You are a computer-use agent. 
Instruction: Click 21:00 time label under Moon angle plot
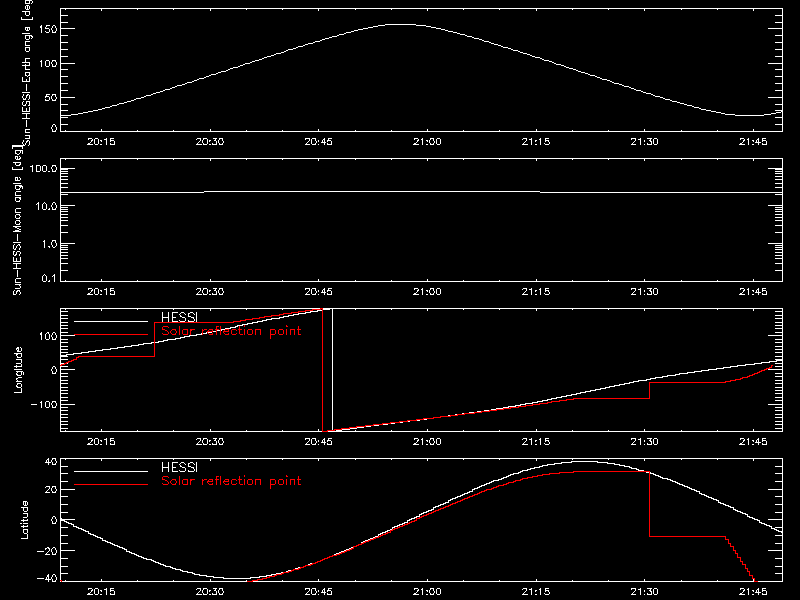427,292
